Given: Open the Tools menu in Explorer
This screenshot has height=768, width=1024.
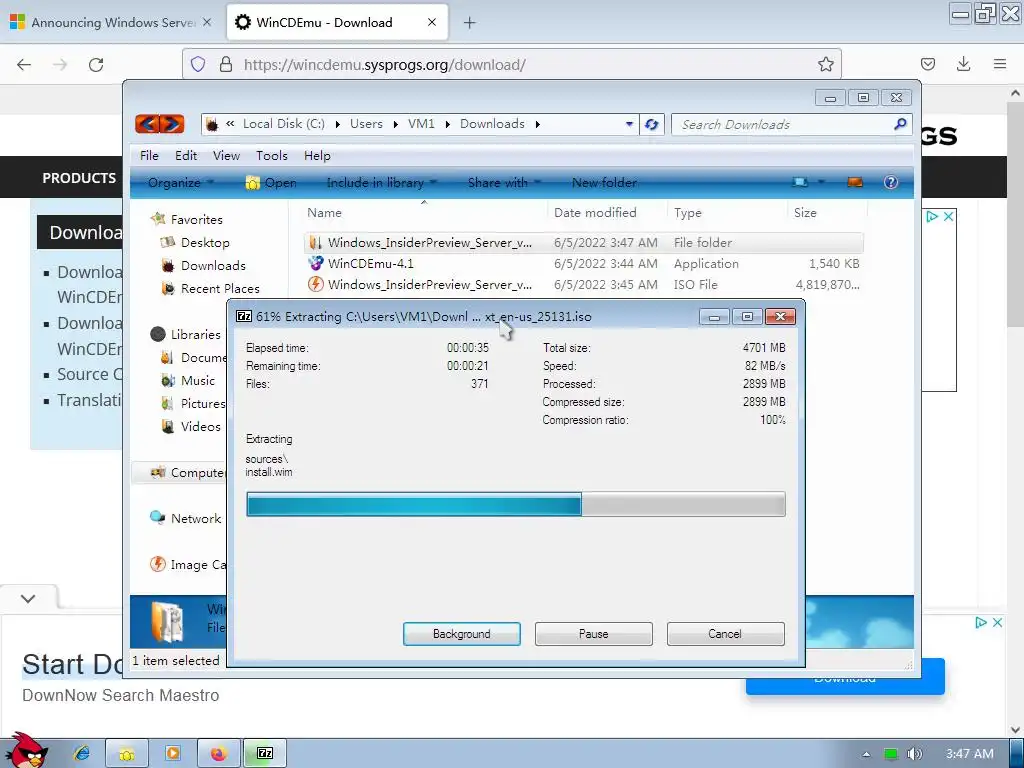Looking at the screenshot, I should (x=272, y=155).
